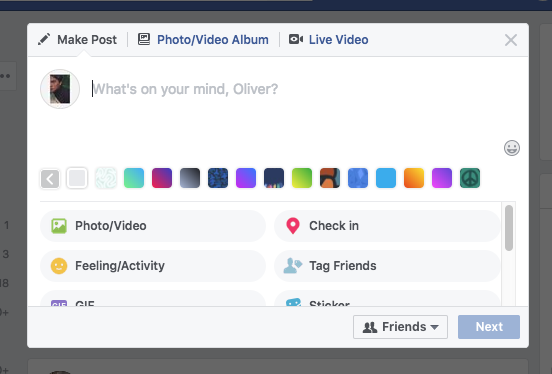This screenshot has height=374, width=552.
Task: Collapse the background color picker arrow
Action: pyautogui.click(x=50, y=179)
